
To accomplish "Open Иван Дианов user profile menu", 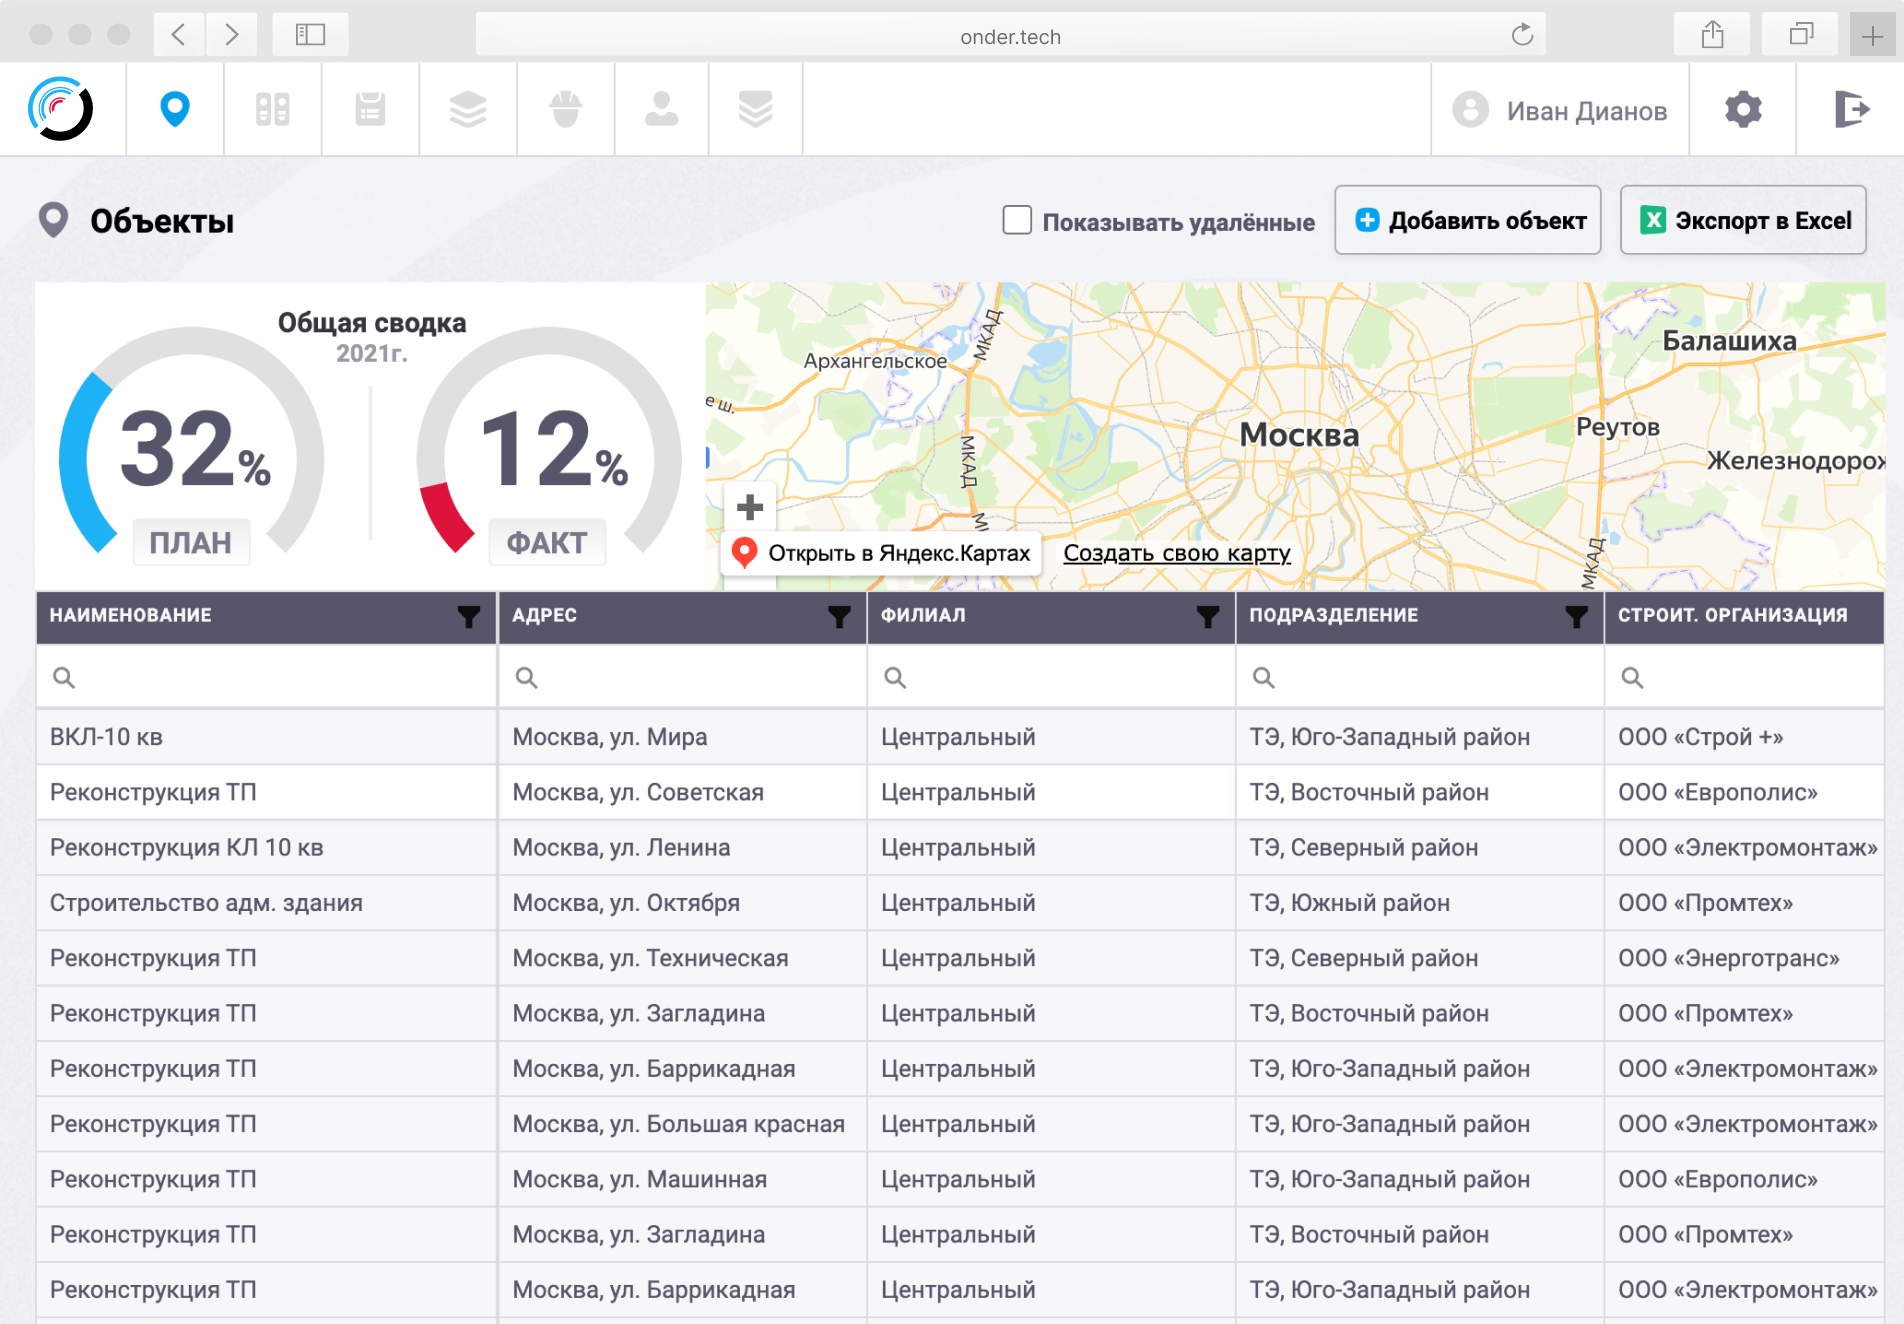I will pyautogui.click(x=1560, y=110).
